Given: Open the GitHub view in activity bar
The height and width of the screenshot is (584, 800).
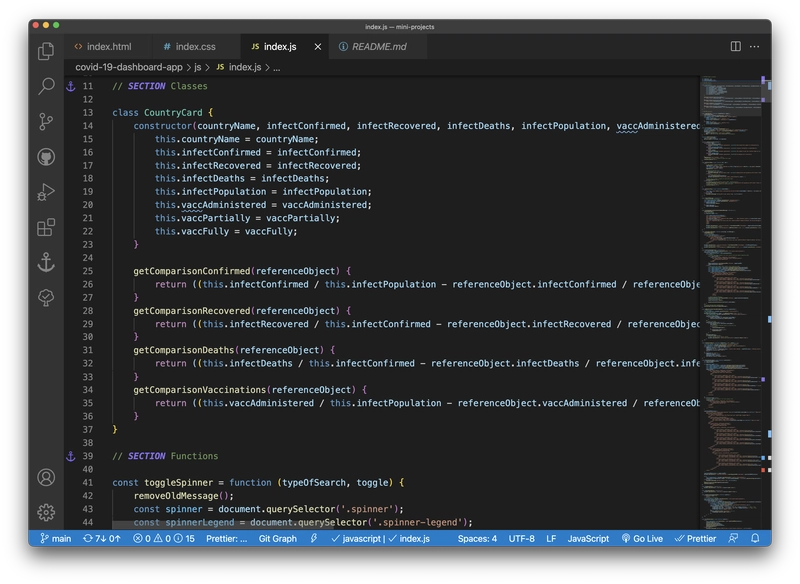Looking at the screenshot, I should click(x=46, y=157).
